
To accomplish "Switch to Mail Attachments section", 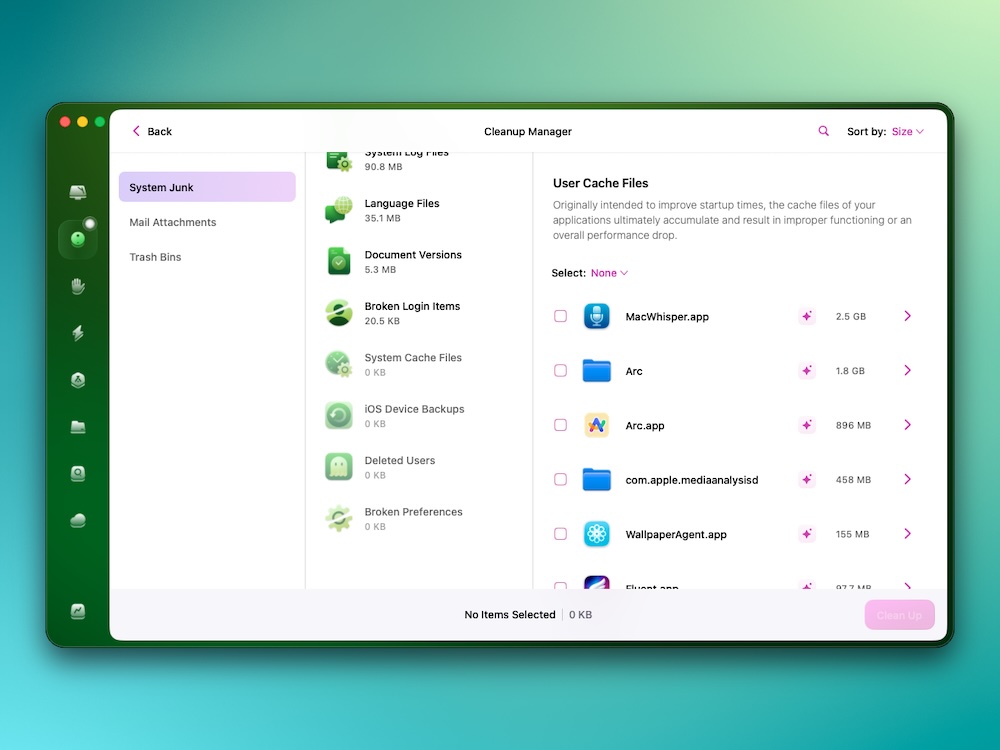I will pos(172,222).
